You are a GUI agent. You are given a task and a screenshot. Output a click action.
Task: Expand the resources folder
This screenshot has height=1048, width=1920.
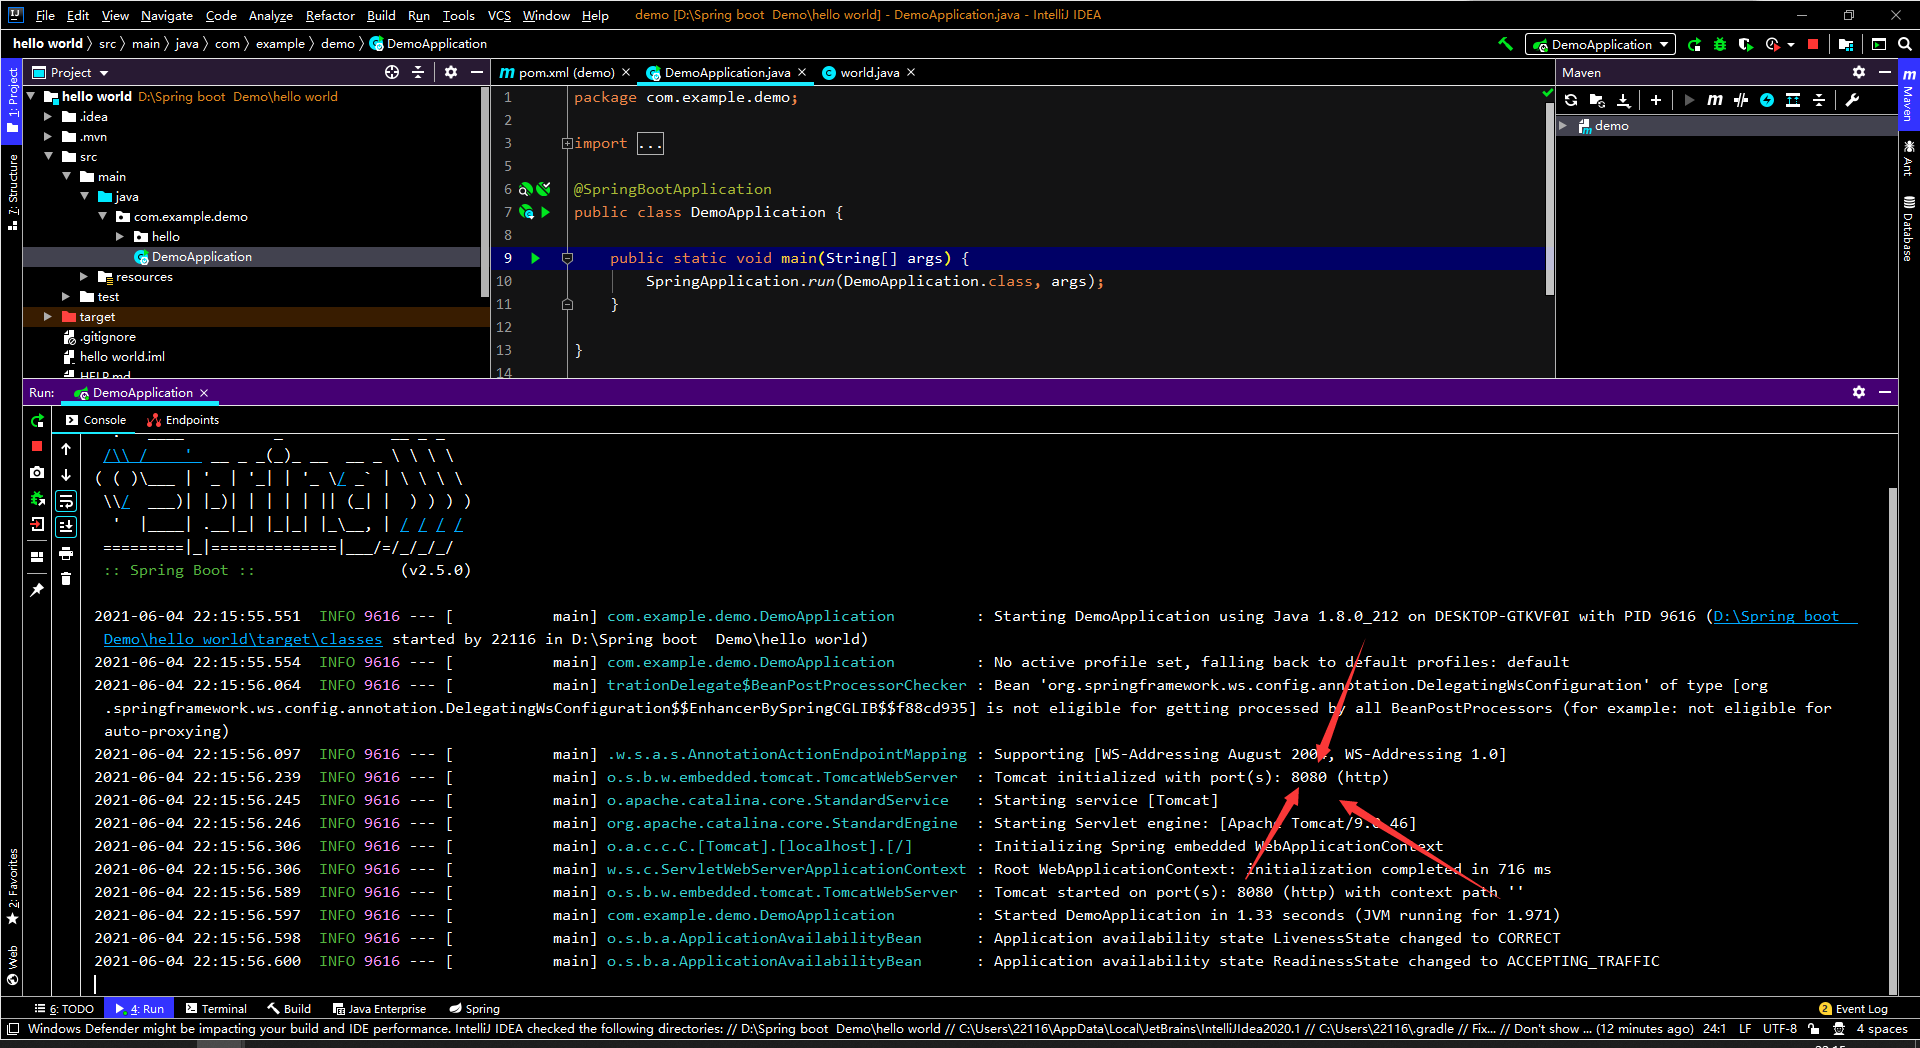point(84,277)
